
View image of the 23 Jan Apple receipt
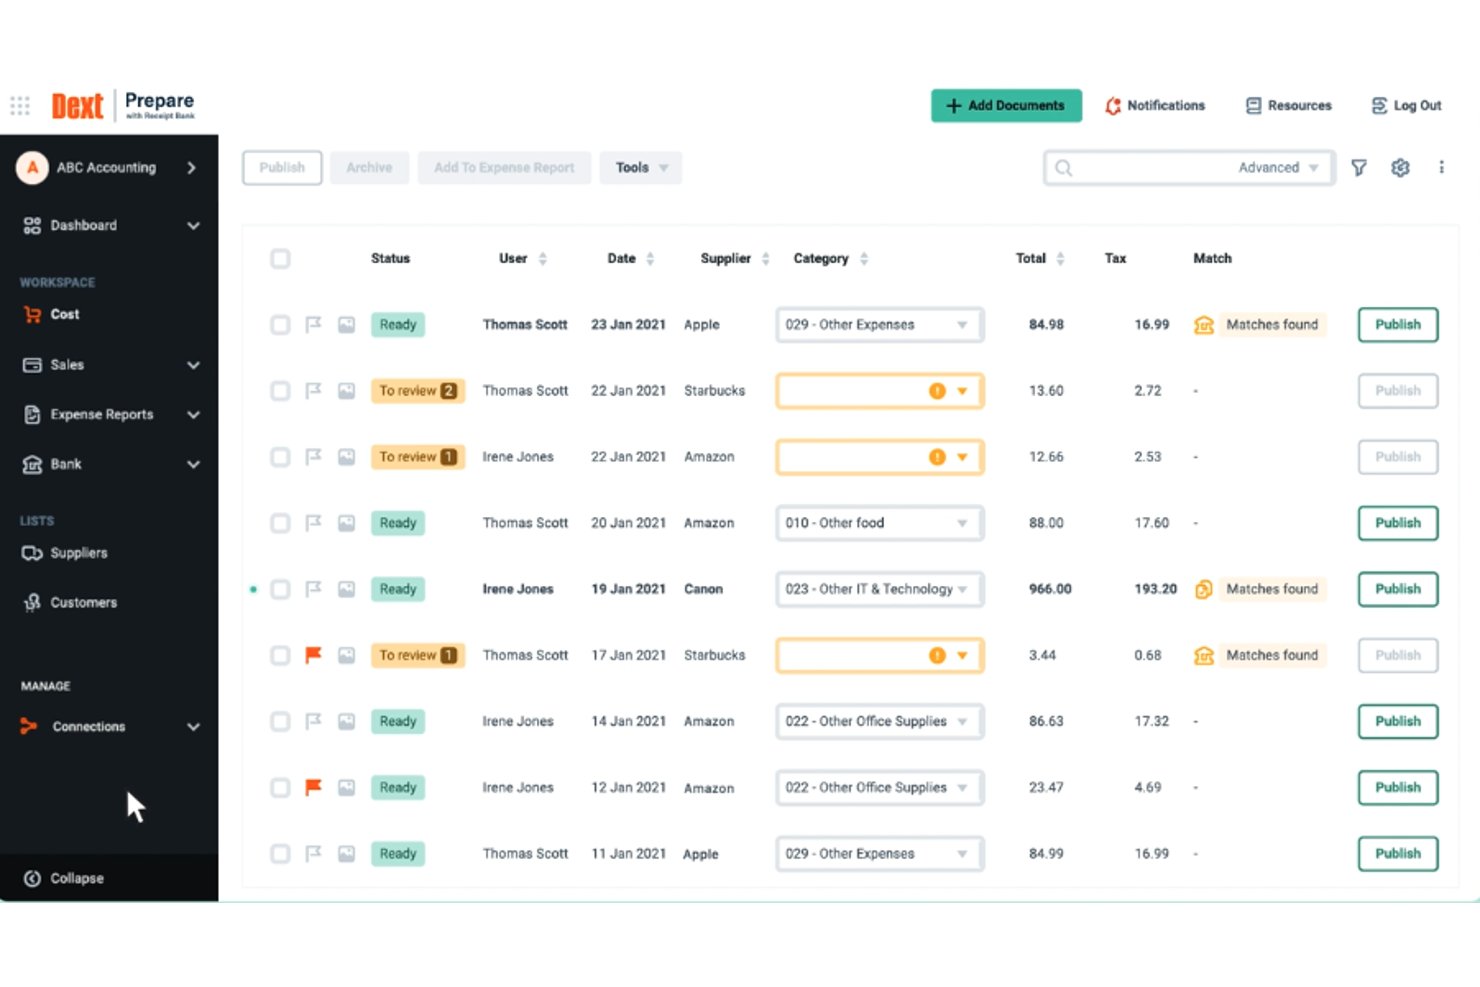[x=346, y=324]
